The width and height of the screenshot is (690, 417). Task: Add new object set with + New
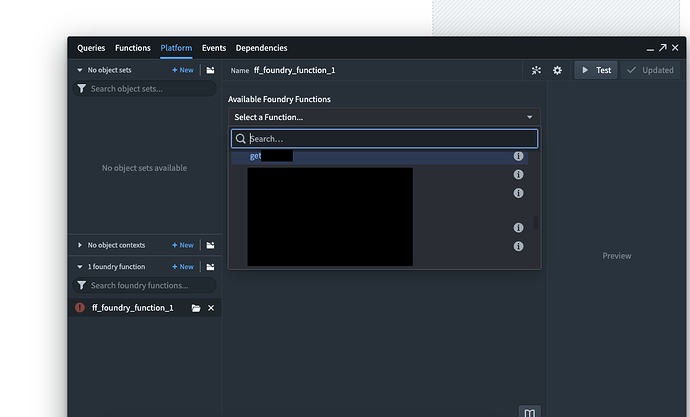point(183,71)
